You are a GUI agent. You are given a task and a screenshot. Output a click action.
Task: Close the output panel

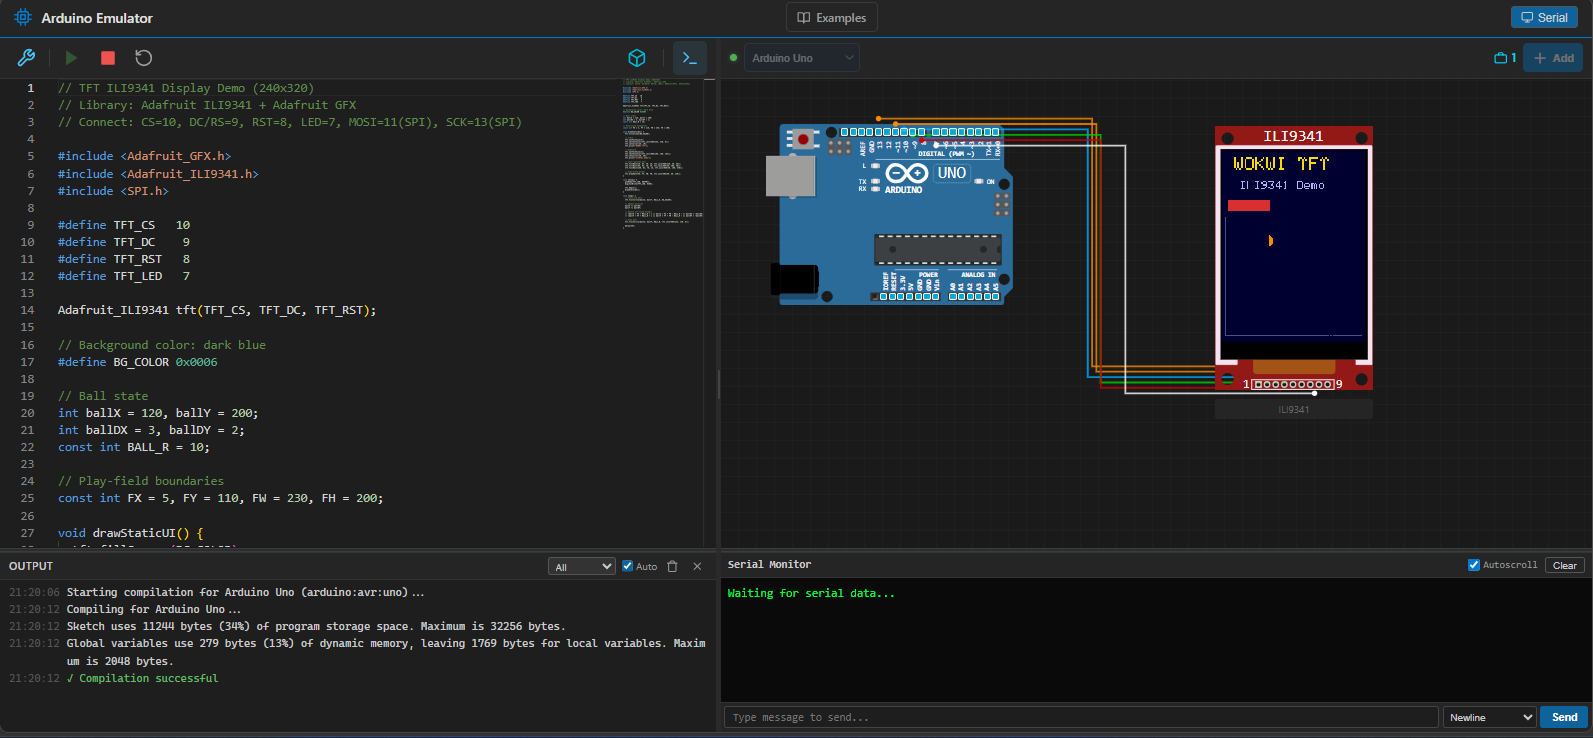[697, 566]
